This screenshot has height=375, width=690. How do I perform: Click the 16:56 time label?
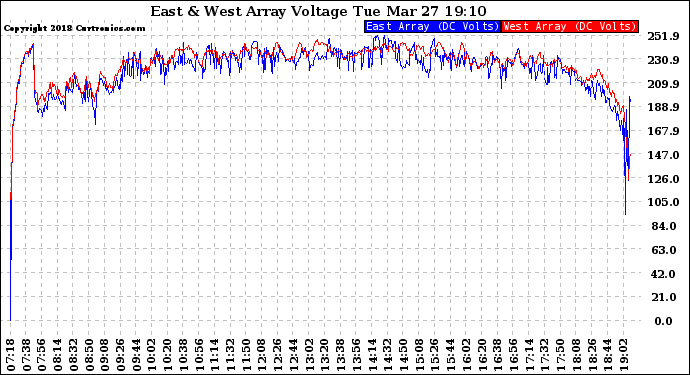tap(513, 355)
